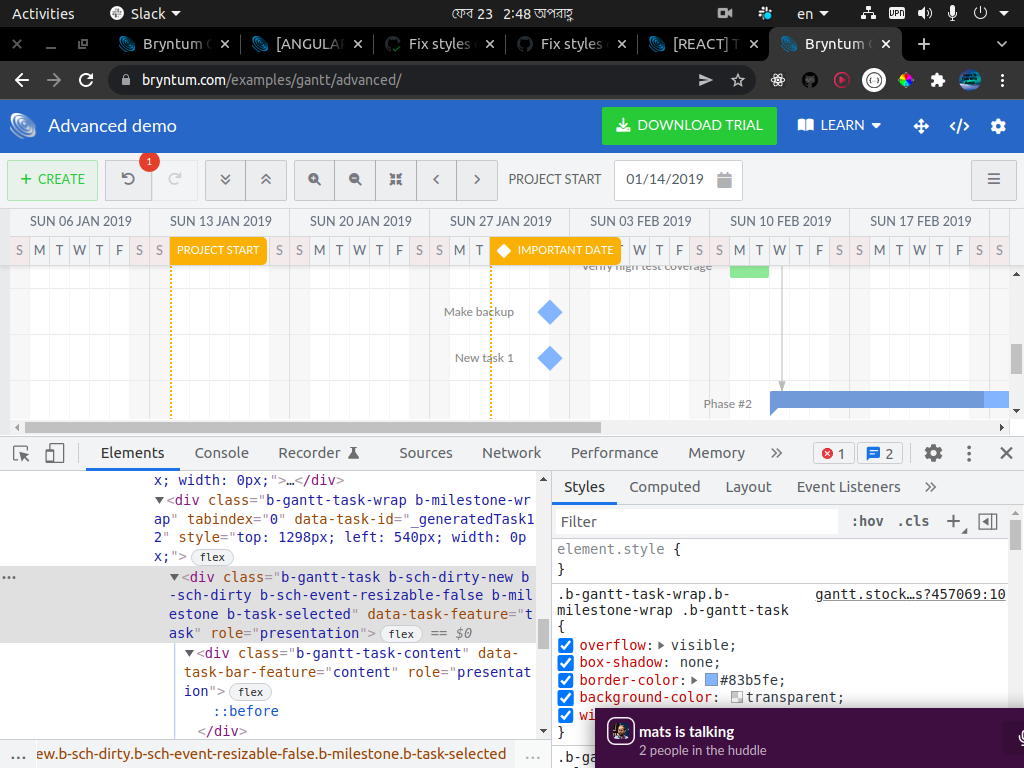1024x768 pixels.
Task: Click the Make backup milestone diamond
Action: (548, 312)
